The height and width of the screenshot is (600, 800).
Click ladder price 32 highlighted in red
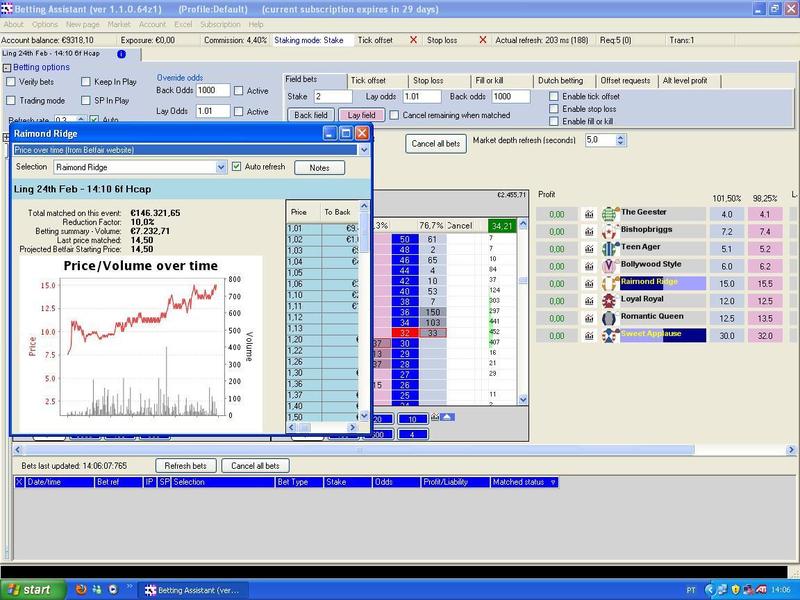pos(405,333)
